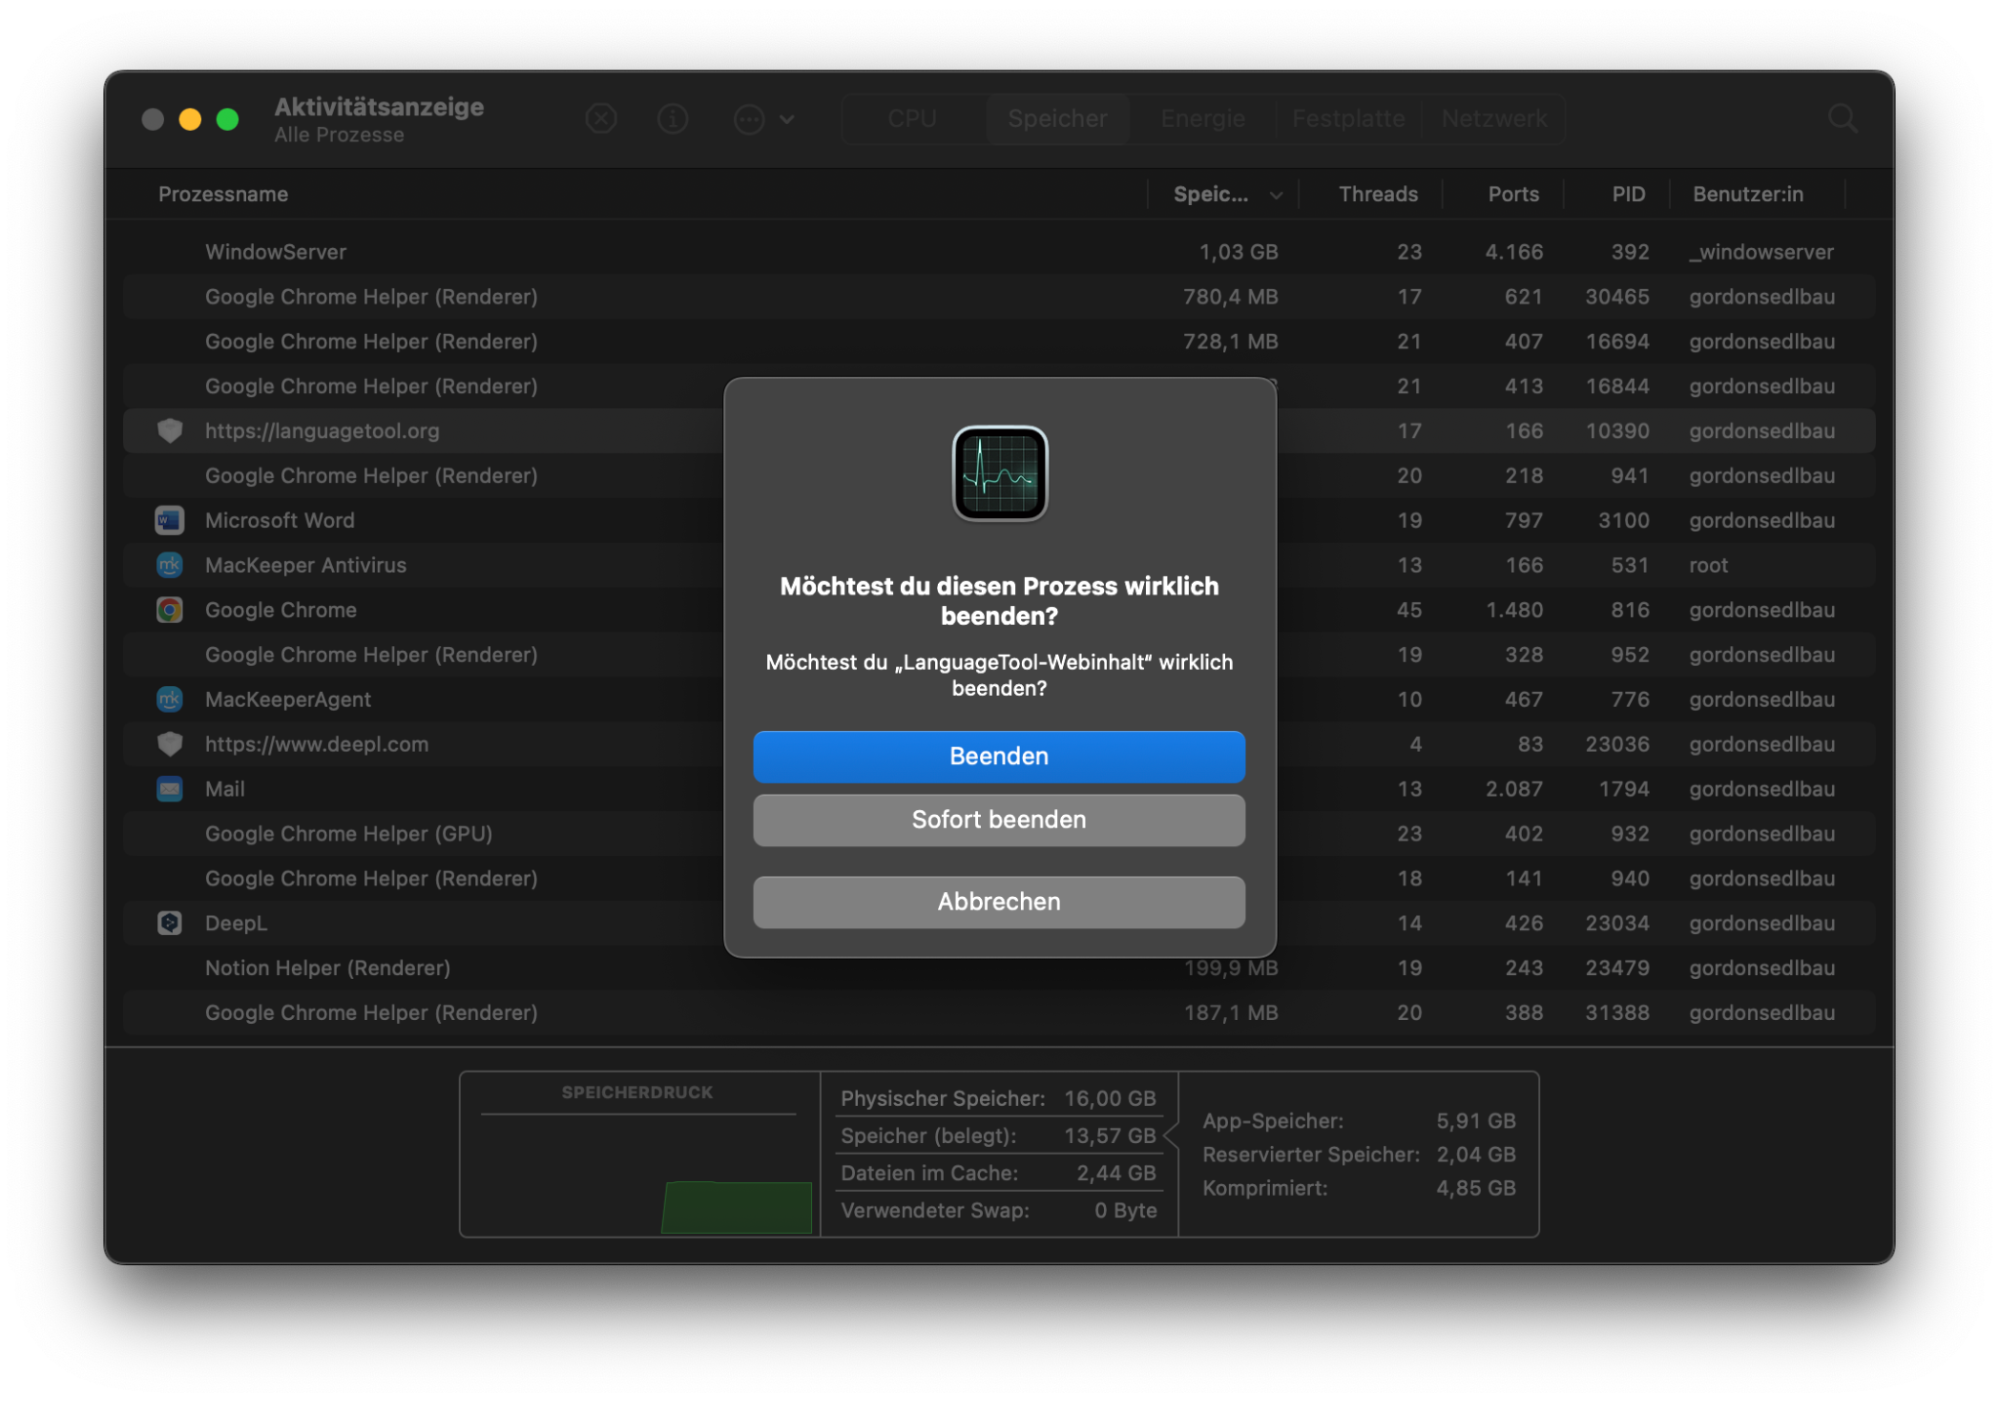Expand the chevron next to the ellipsis button

point(789,118)
